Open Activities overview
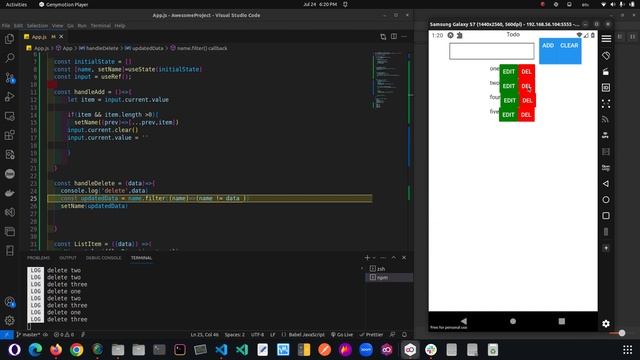This screenshot has width=640, height=360. 16,4
